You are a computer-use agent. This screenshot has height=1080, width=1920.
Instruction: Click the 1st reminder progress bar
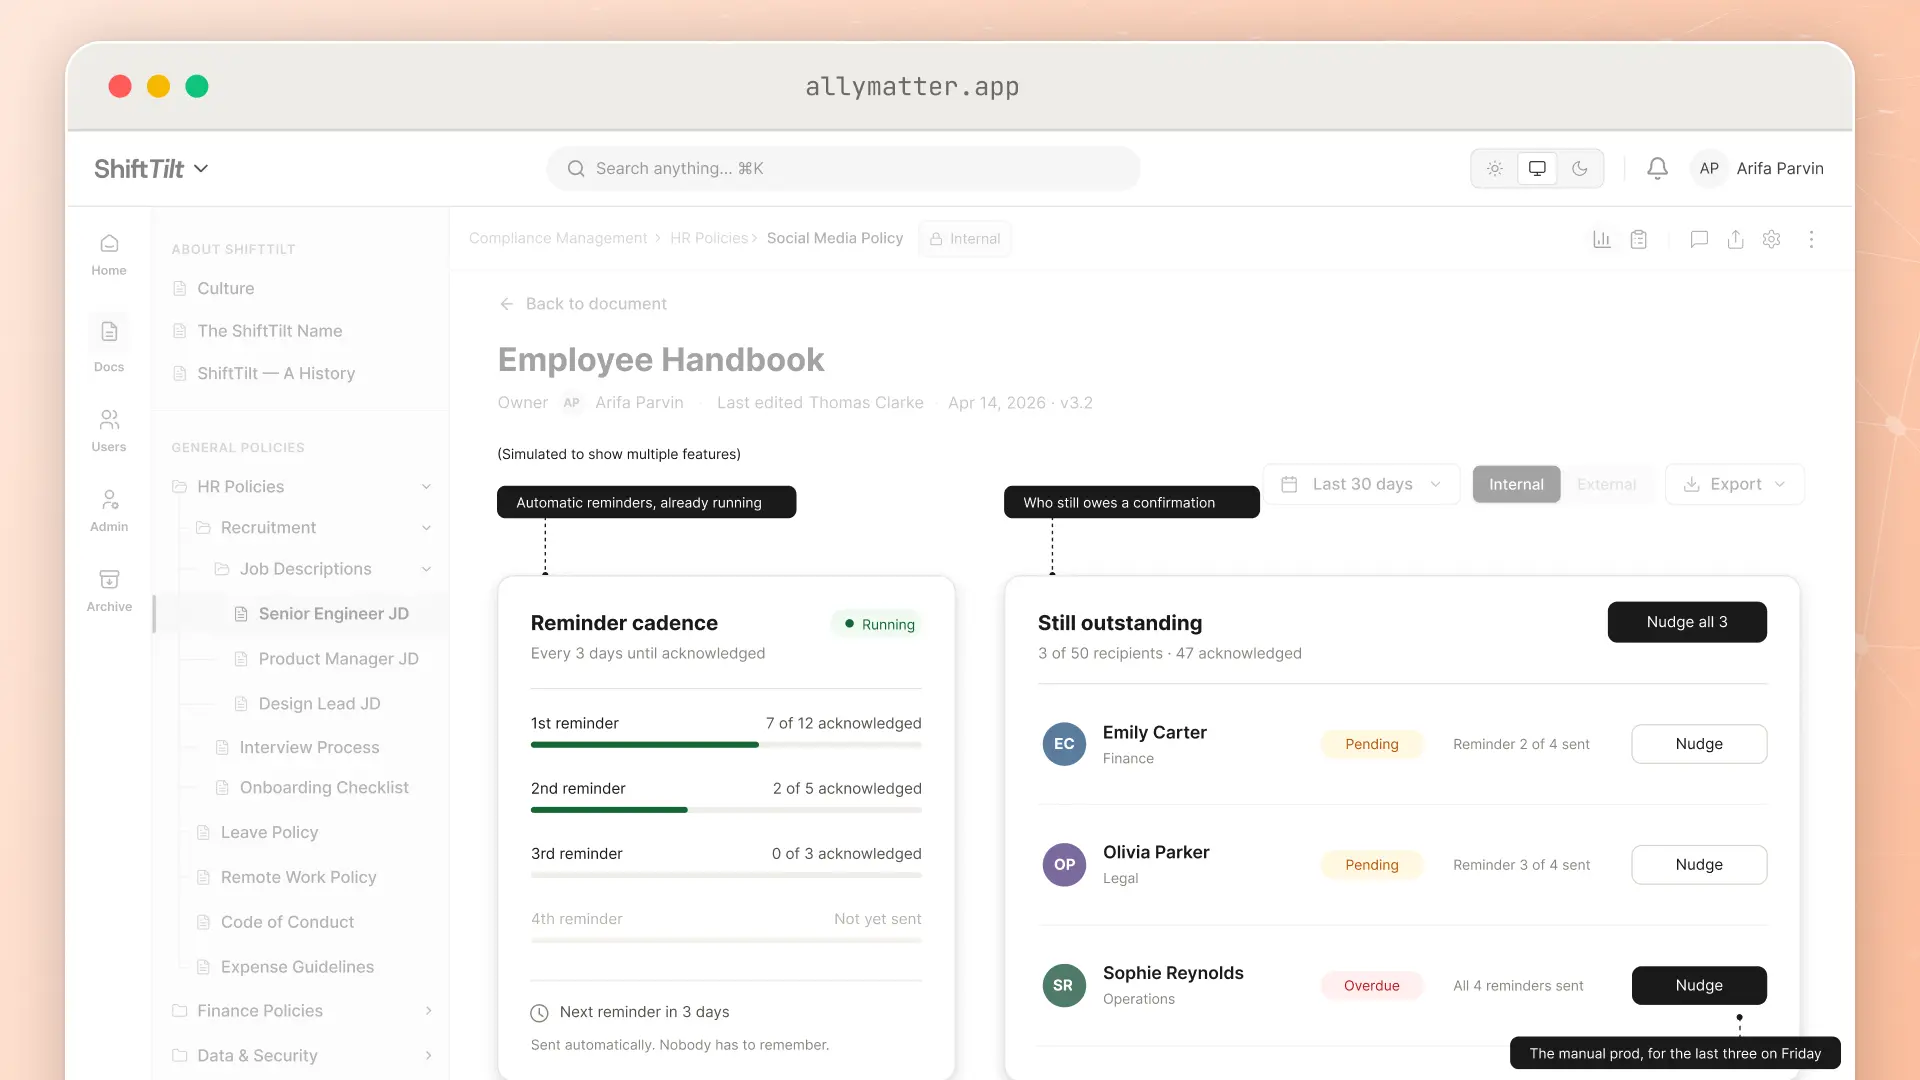[x=726, y=745]
